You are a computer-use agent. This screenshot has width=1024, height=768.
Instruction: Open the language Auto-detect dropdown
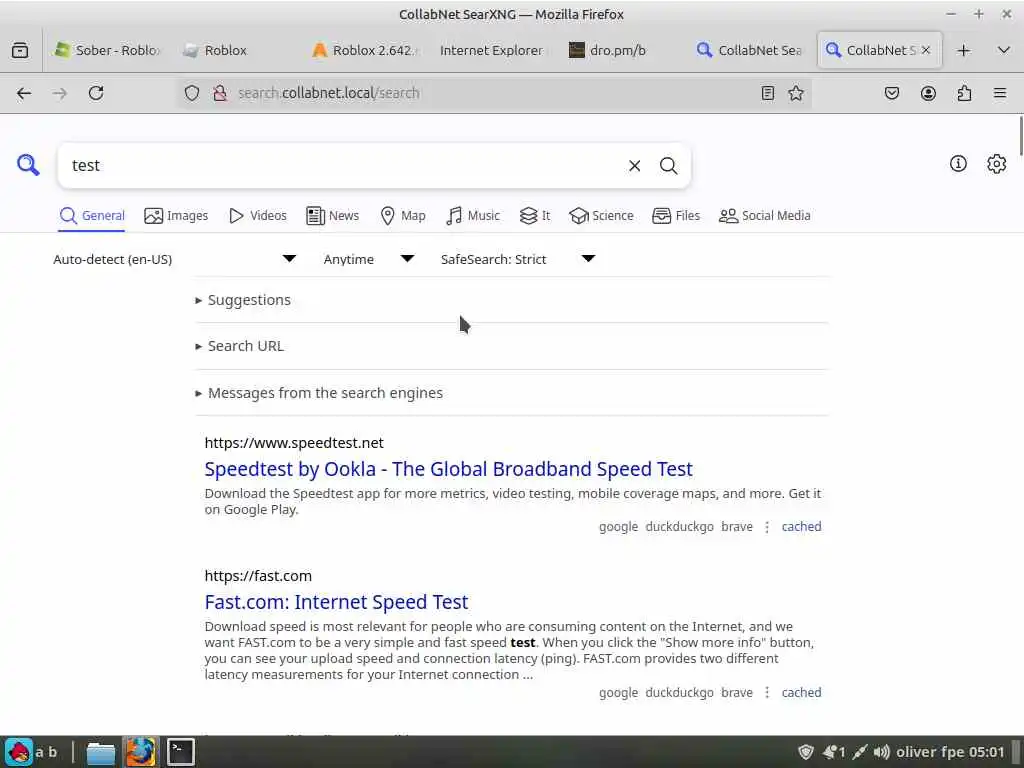point(175,259)
